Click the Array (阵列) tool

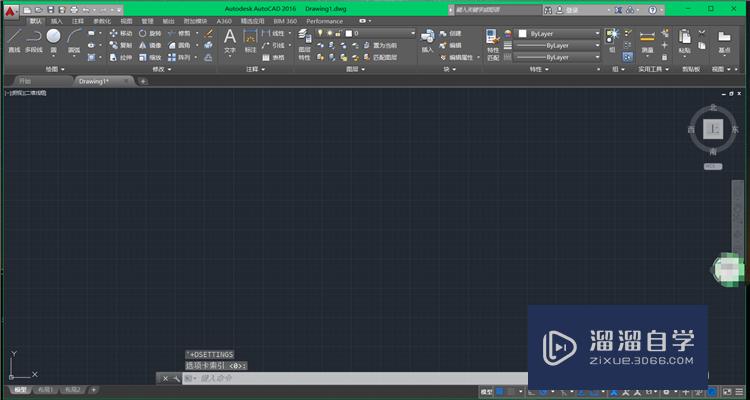179,57
